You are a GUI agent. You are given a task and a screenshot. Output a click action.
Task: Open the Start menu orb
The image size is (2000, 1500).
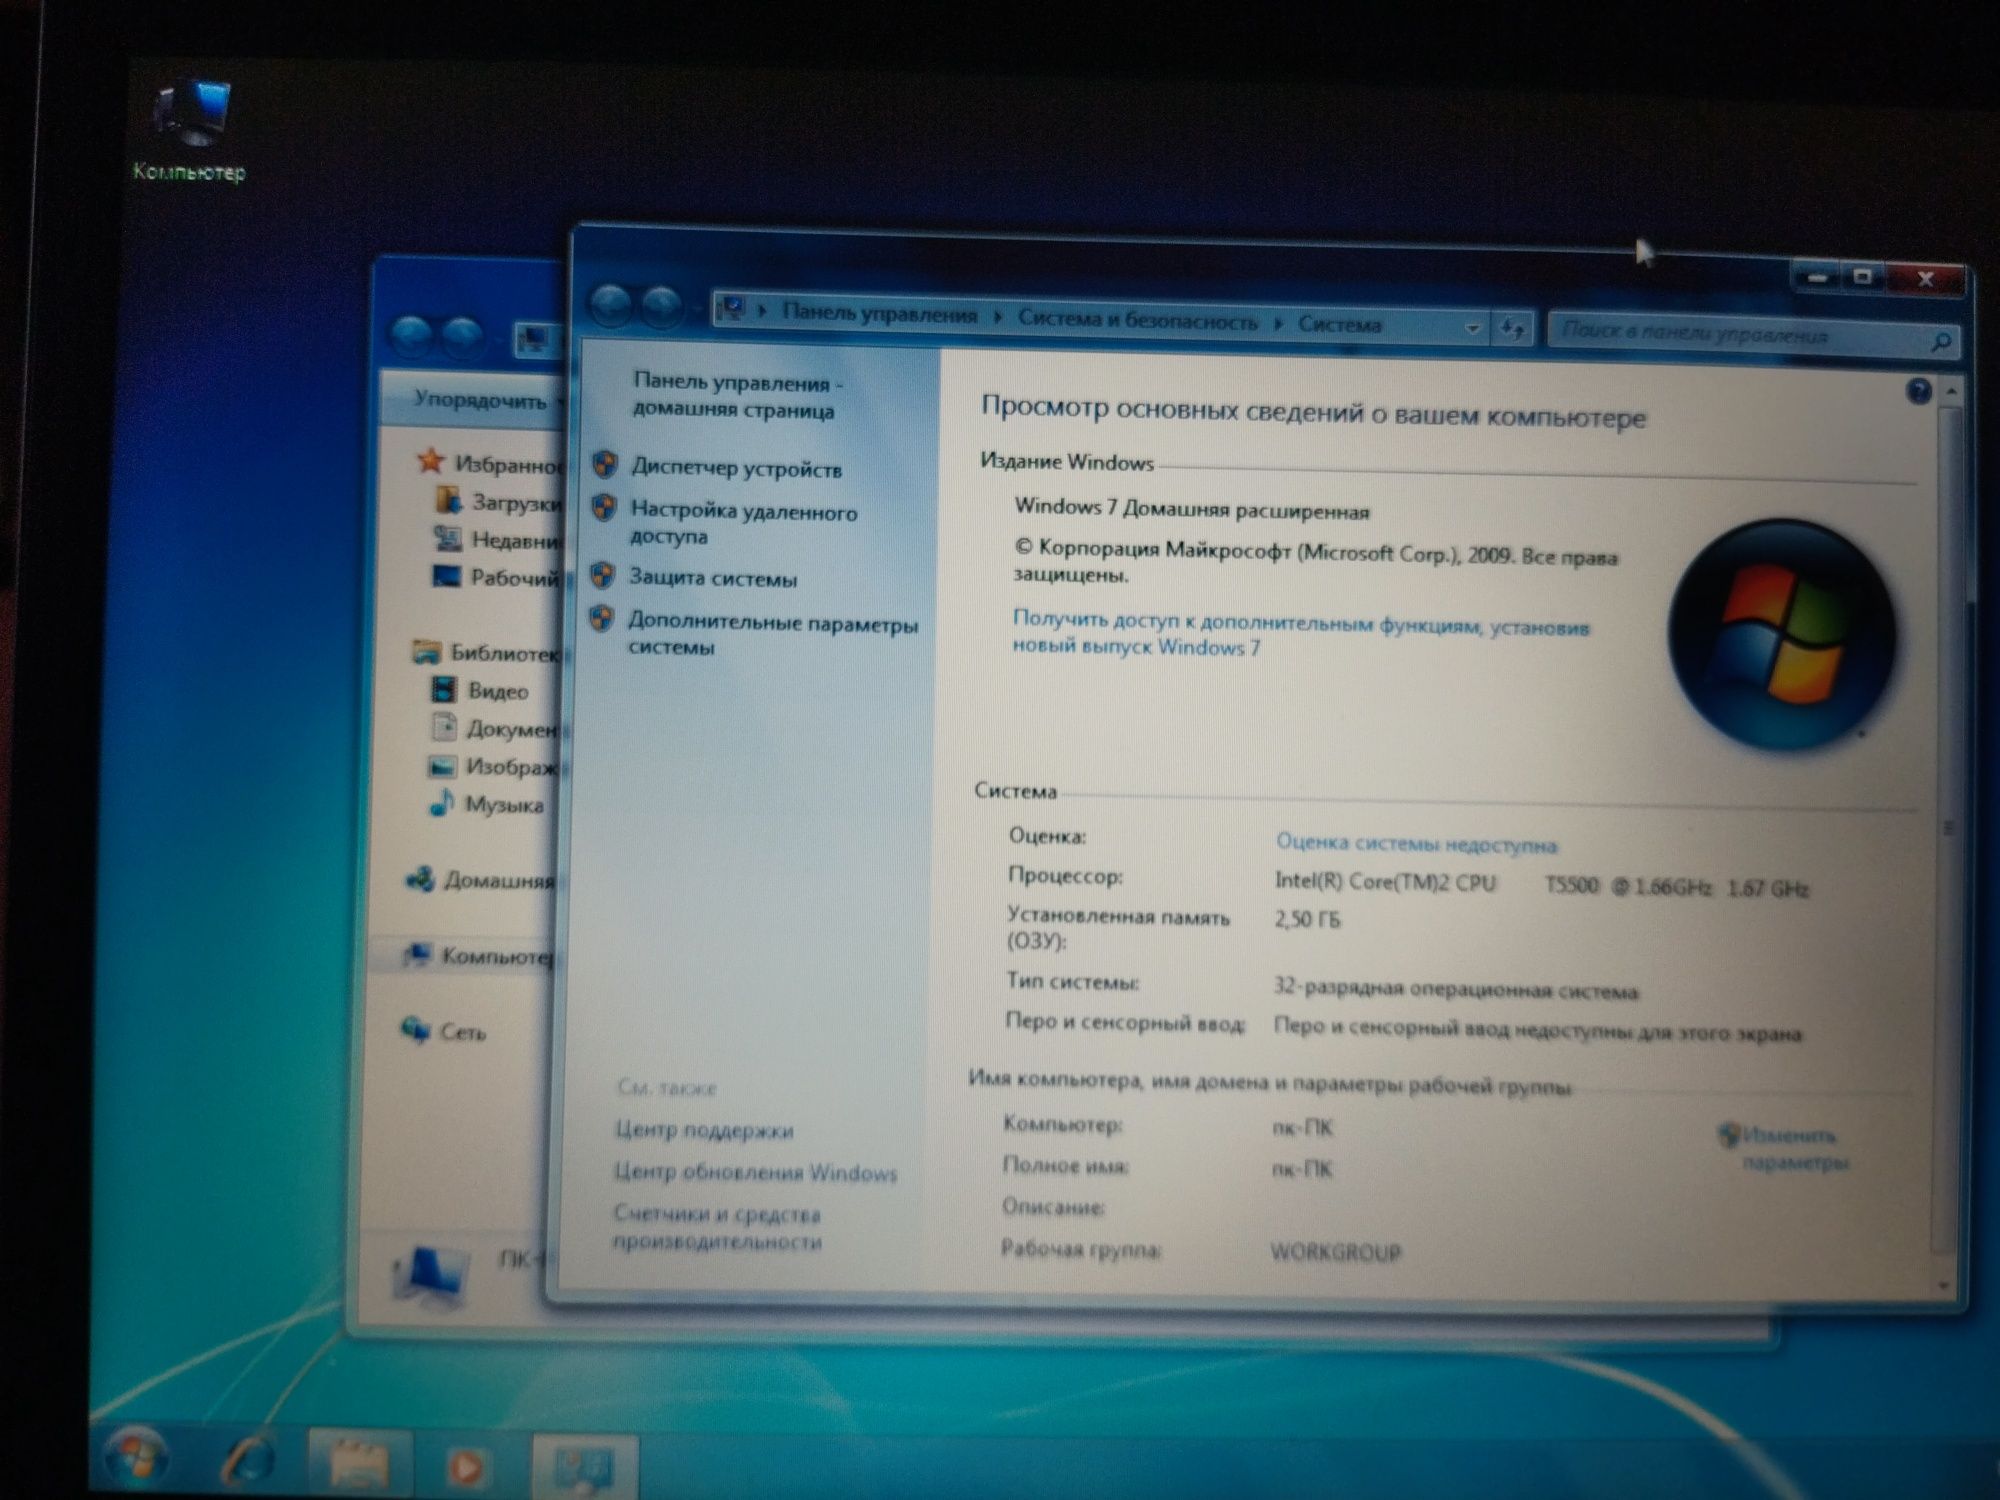pos(138,1456)
